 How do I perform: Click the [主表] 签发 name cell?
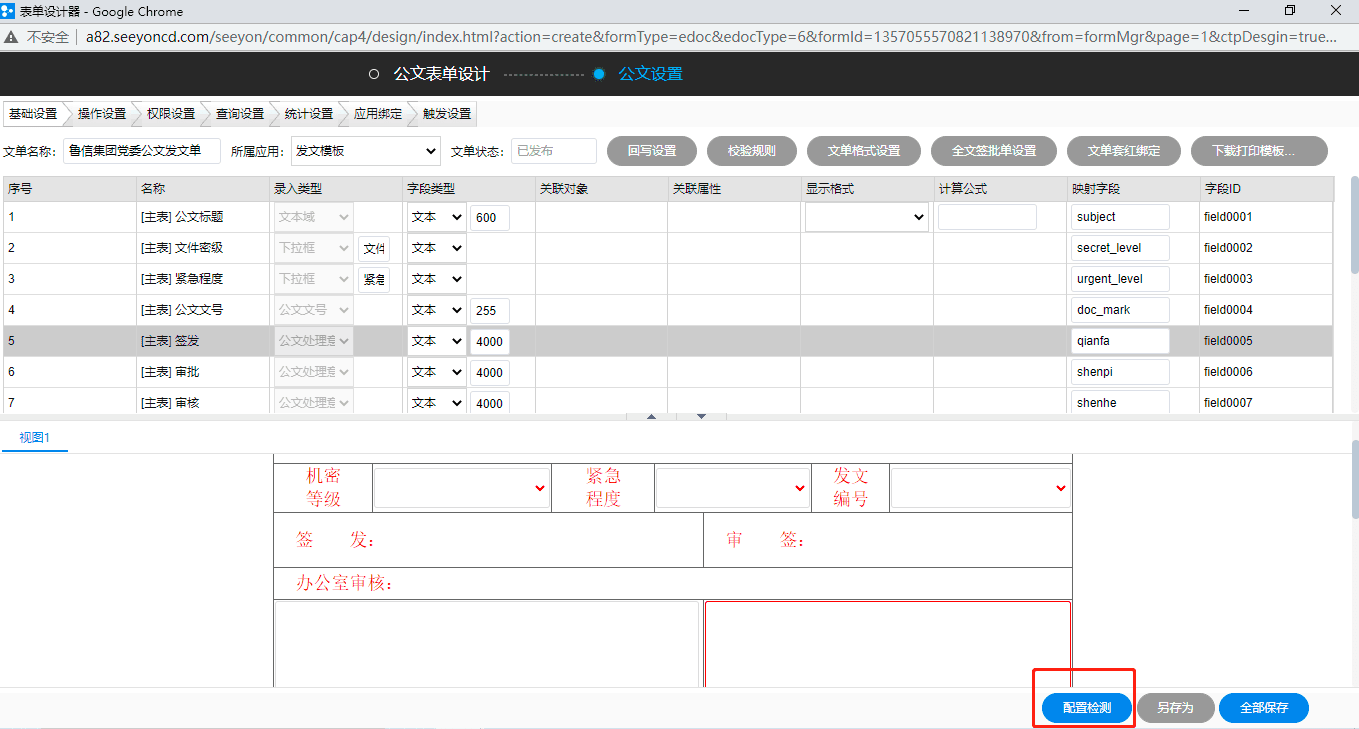pyautogui.click(x=203, y=341)
